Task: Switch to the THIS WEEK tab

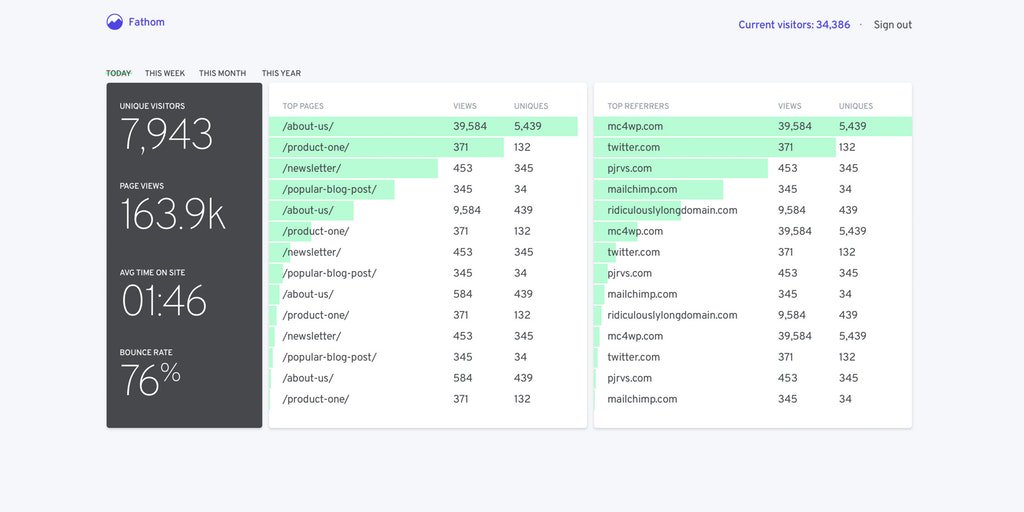Action: (x=165, y=73)
